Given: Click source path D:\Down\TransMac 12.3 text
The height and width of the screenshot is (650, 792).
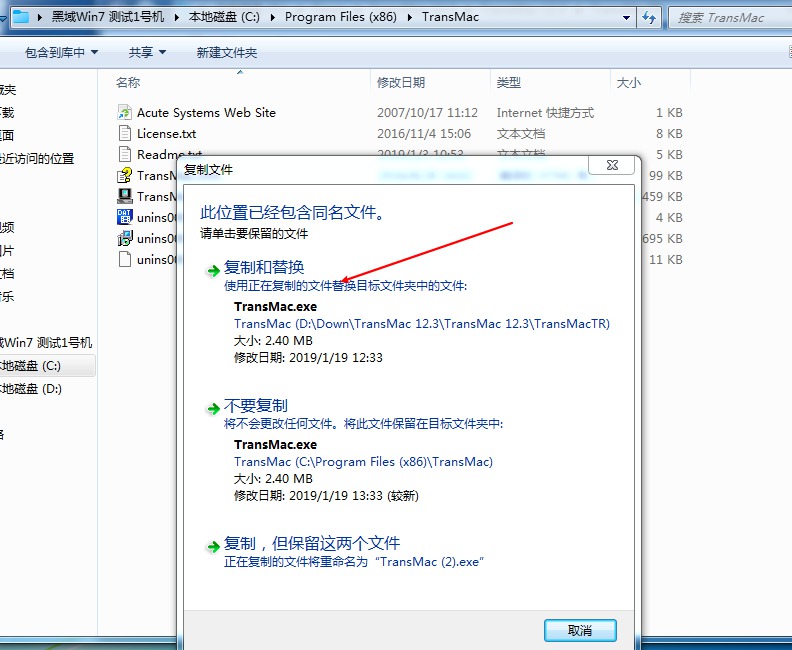Looking at the screenshot, I should tap(422, 324).
